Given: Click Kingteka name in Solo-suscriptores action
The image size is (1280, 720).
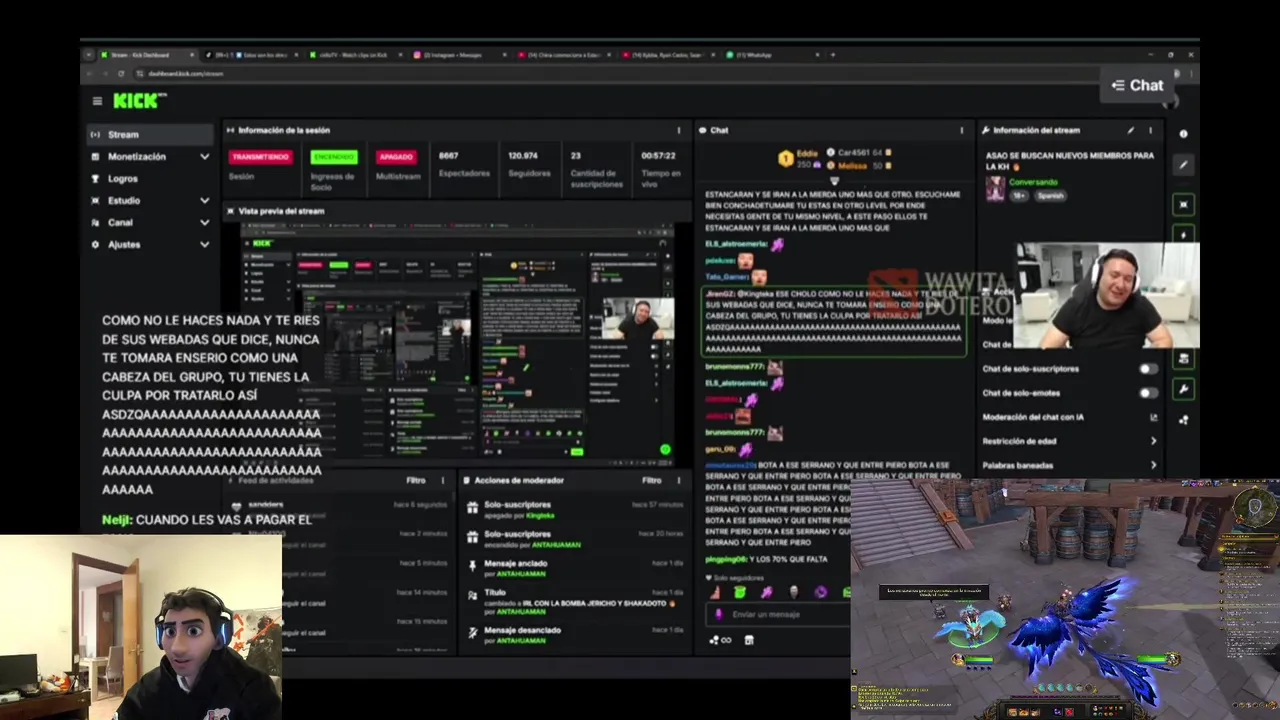Looking at the screenshot, I should tap(540, 516).
